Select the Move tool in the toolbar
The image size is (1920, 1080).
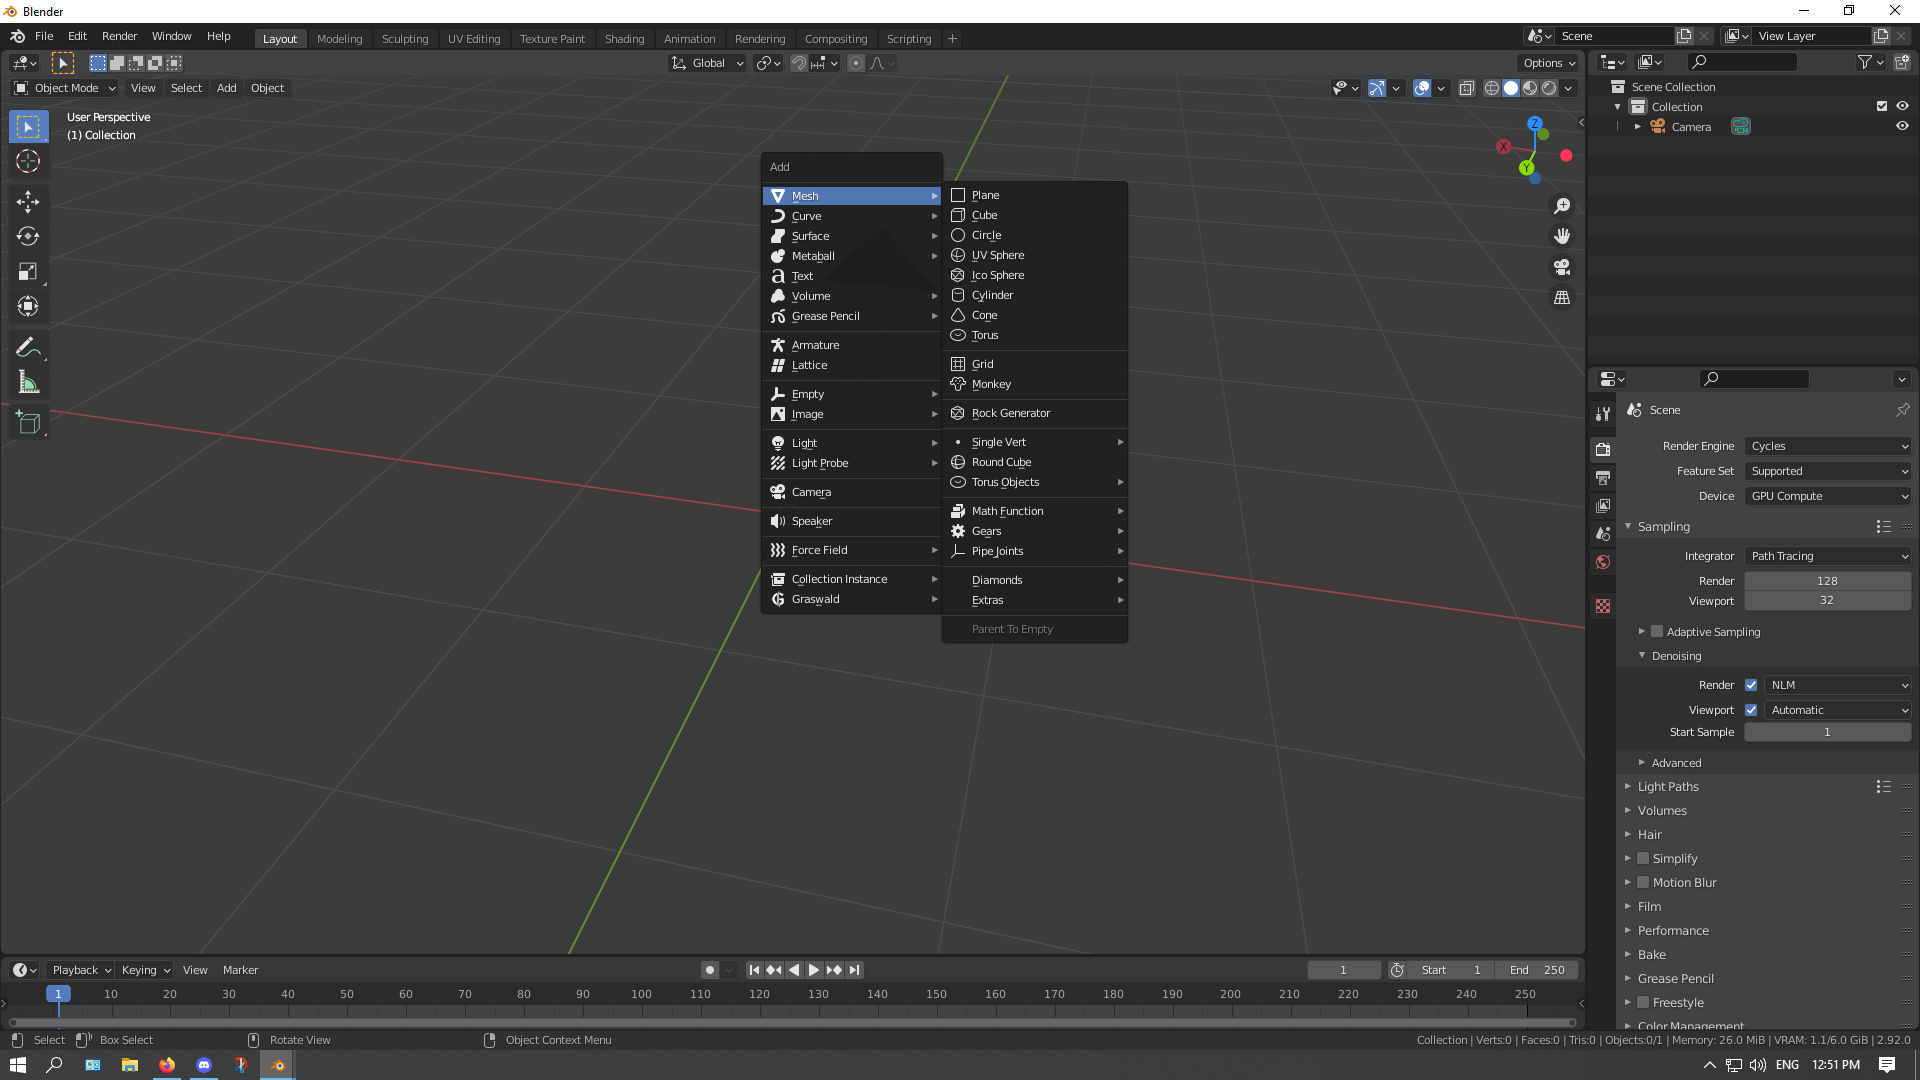(28, 202)
